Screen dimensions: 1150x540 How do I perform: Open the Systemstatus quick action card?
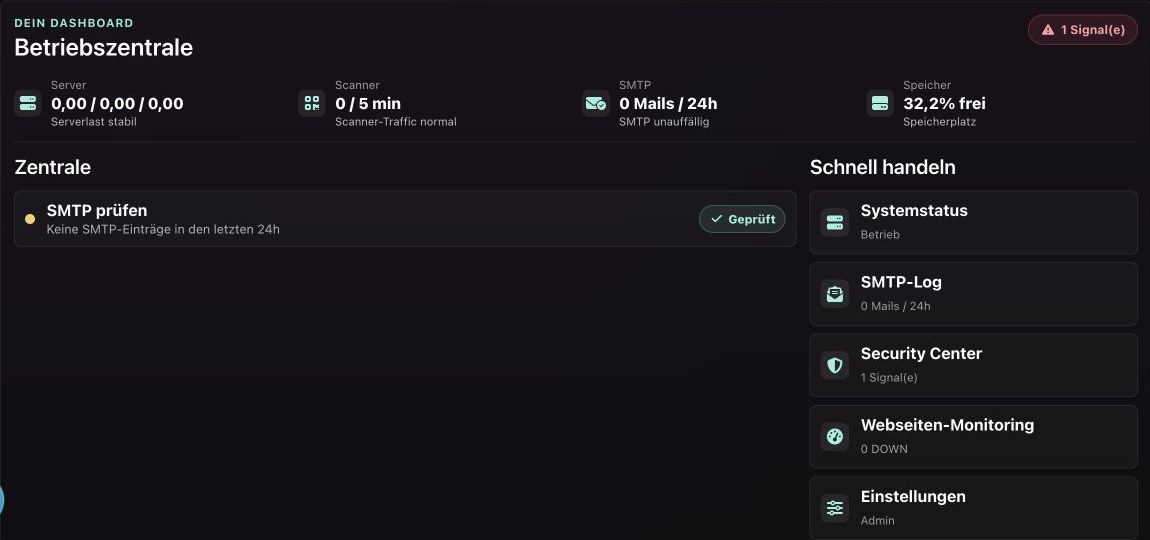pyautogui.click(x=973, y=222)
